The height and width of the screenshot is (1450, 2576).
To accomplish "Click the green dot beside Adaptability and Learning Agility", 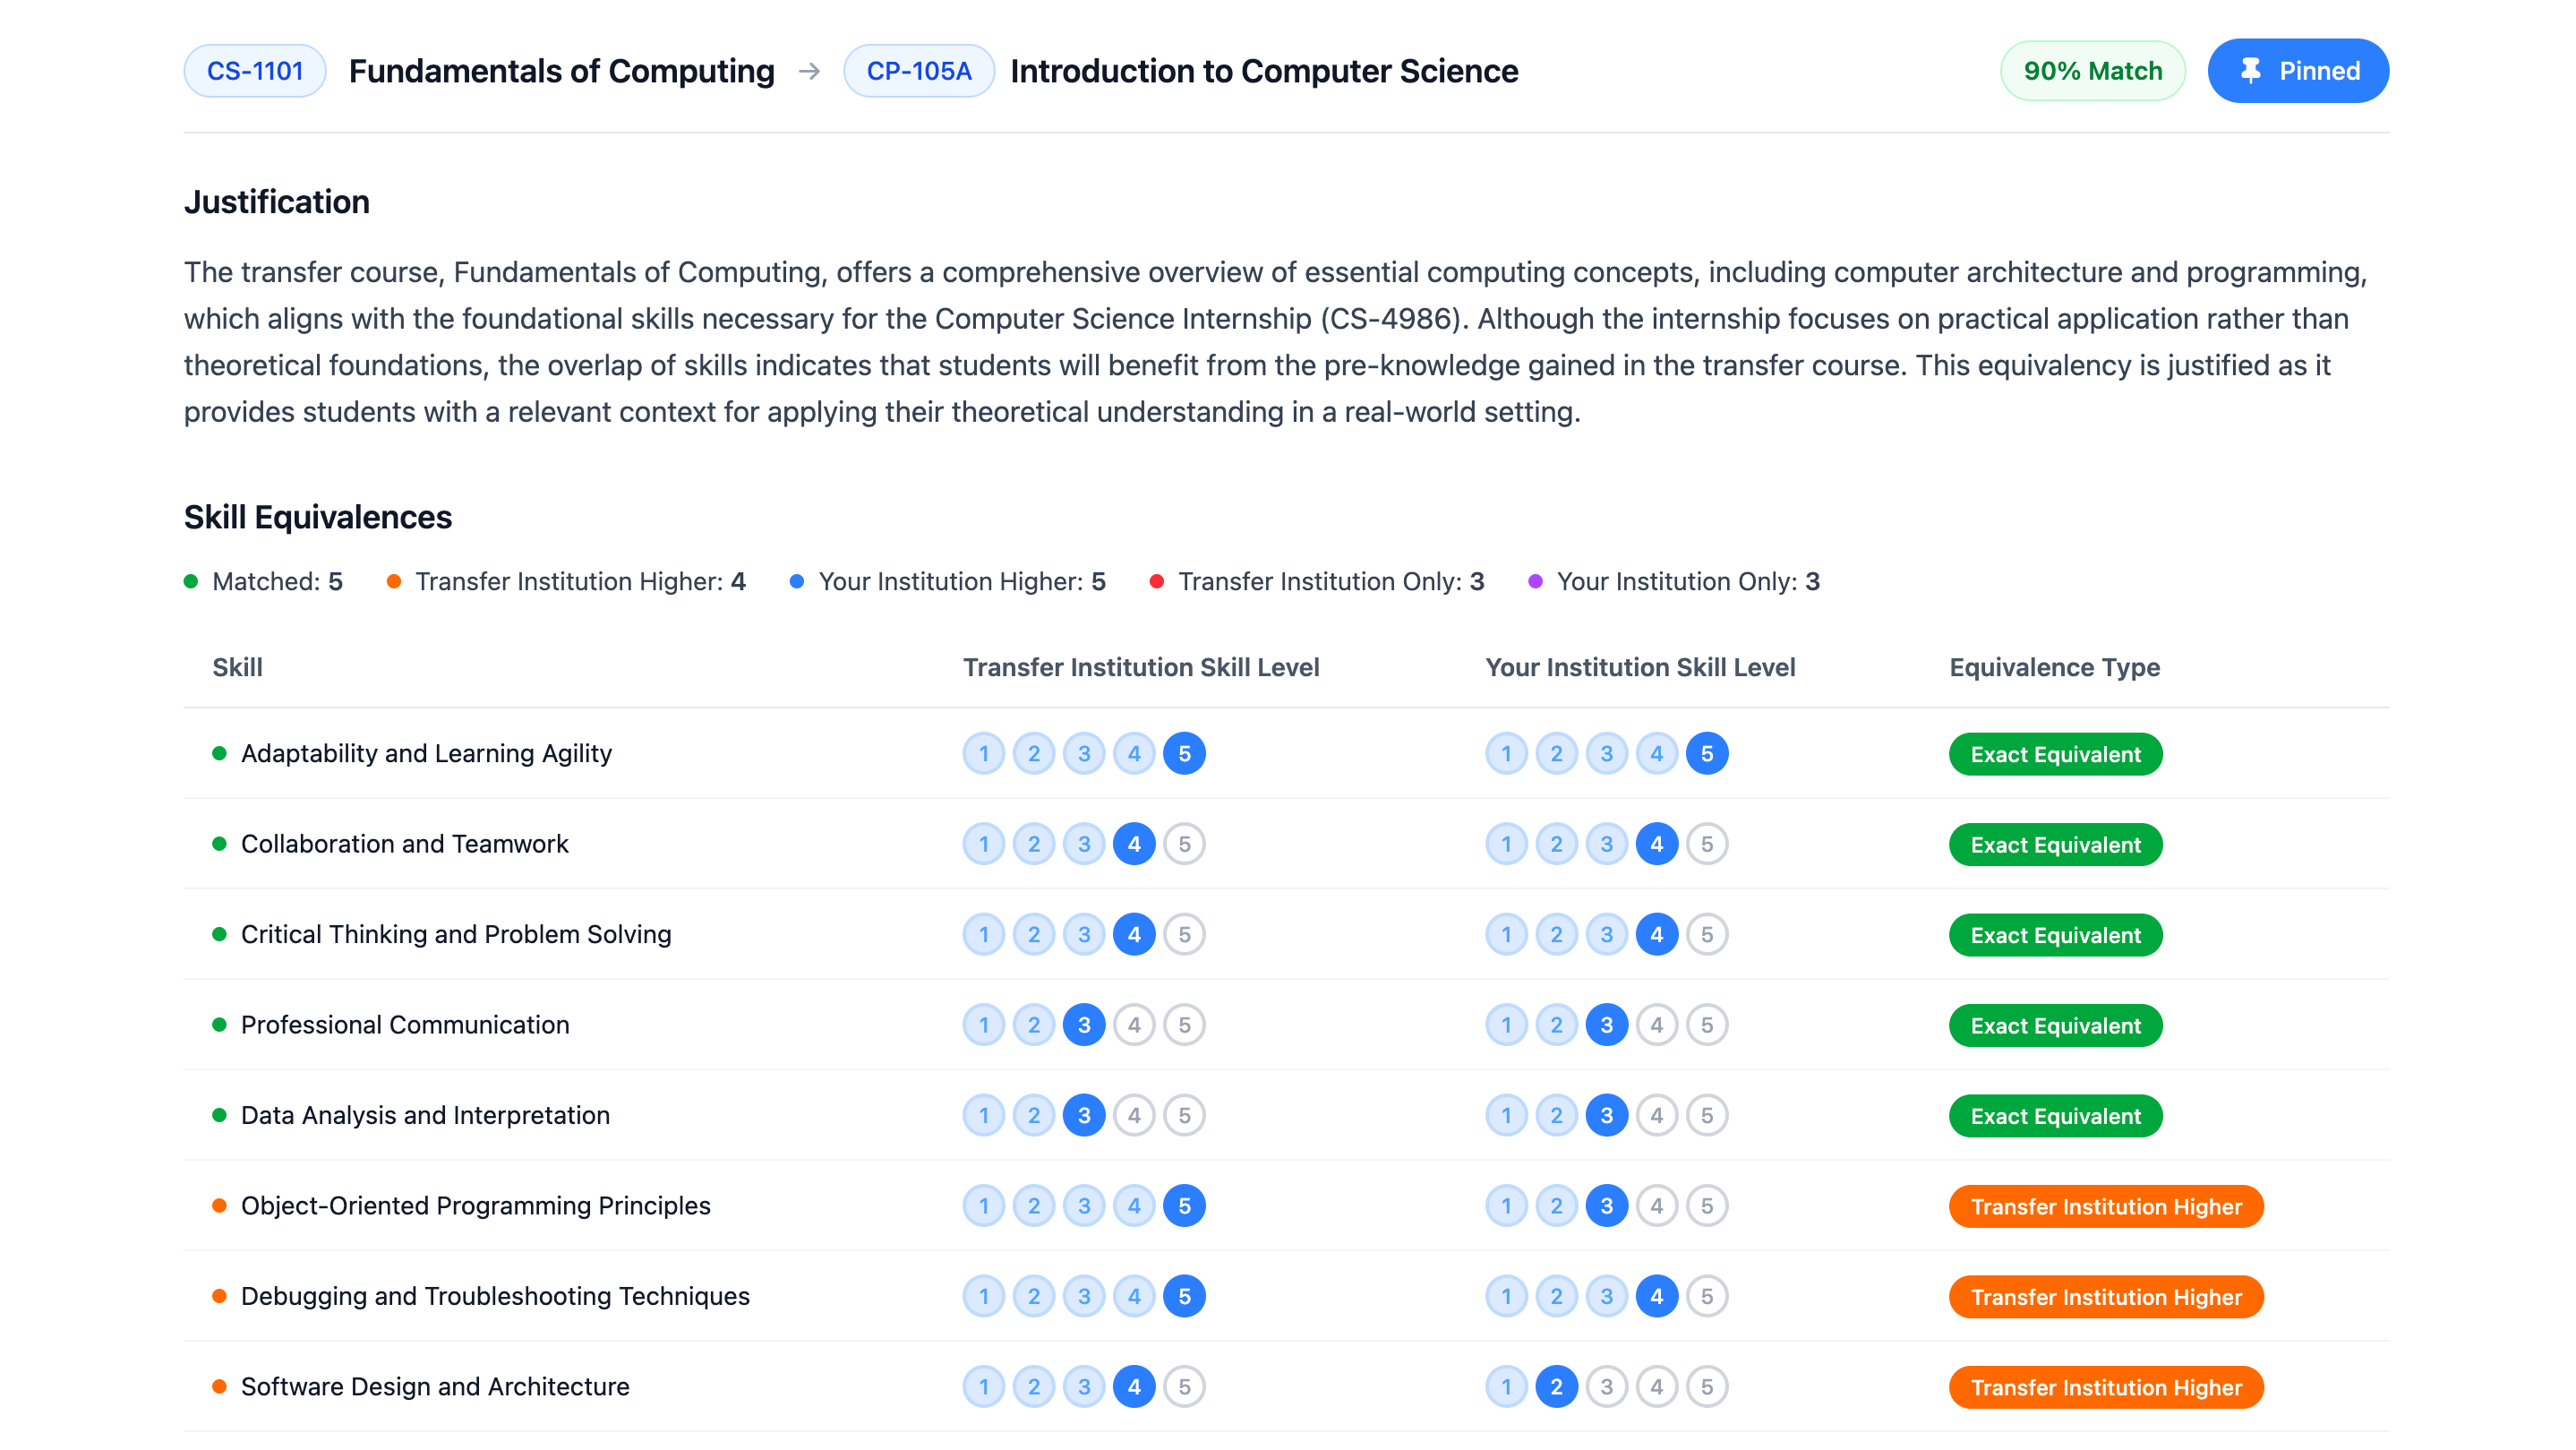I will (x=219, y=754).
